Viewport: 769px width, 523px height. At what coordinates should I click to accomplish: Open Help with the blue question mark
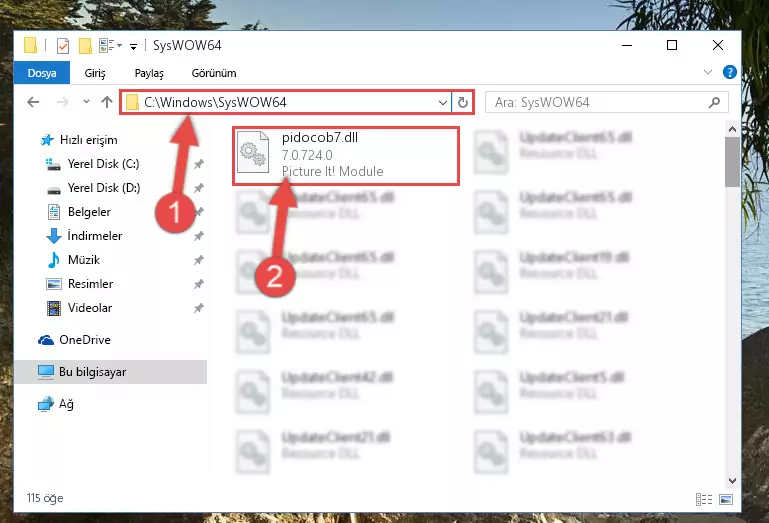[x=729, y=72]
